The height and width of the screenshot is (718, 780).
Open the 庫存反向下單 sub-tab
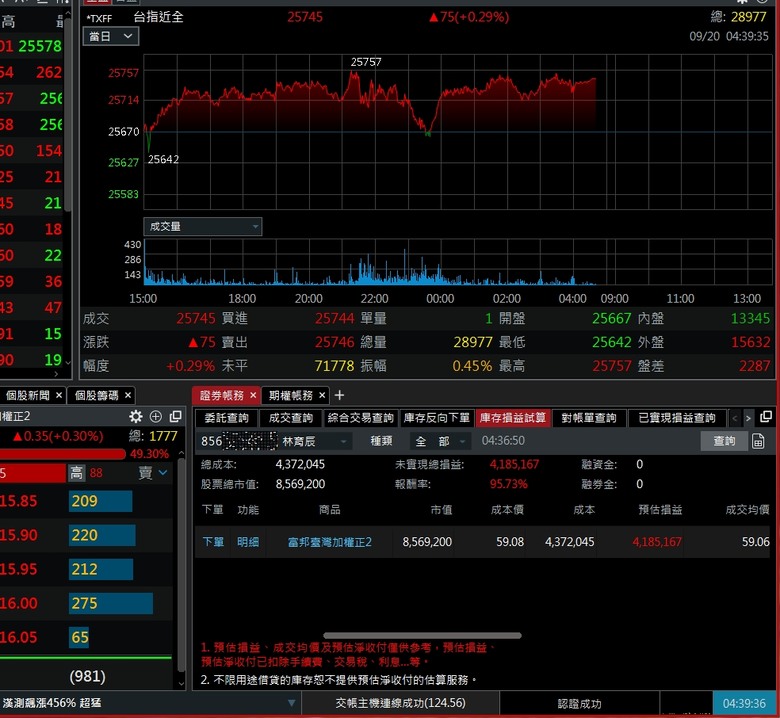[x=436, y=417]
